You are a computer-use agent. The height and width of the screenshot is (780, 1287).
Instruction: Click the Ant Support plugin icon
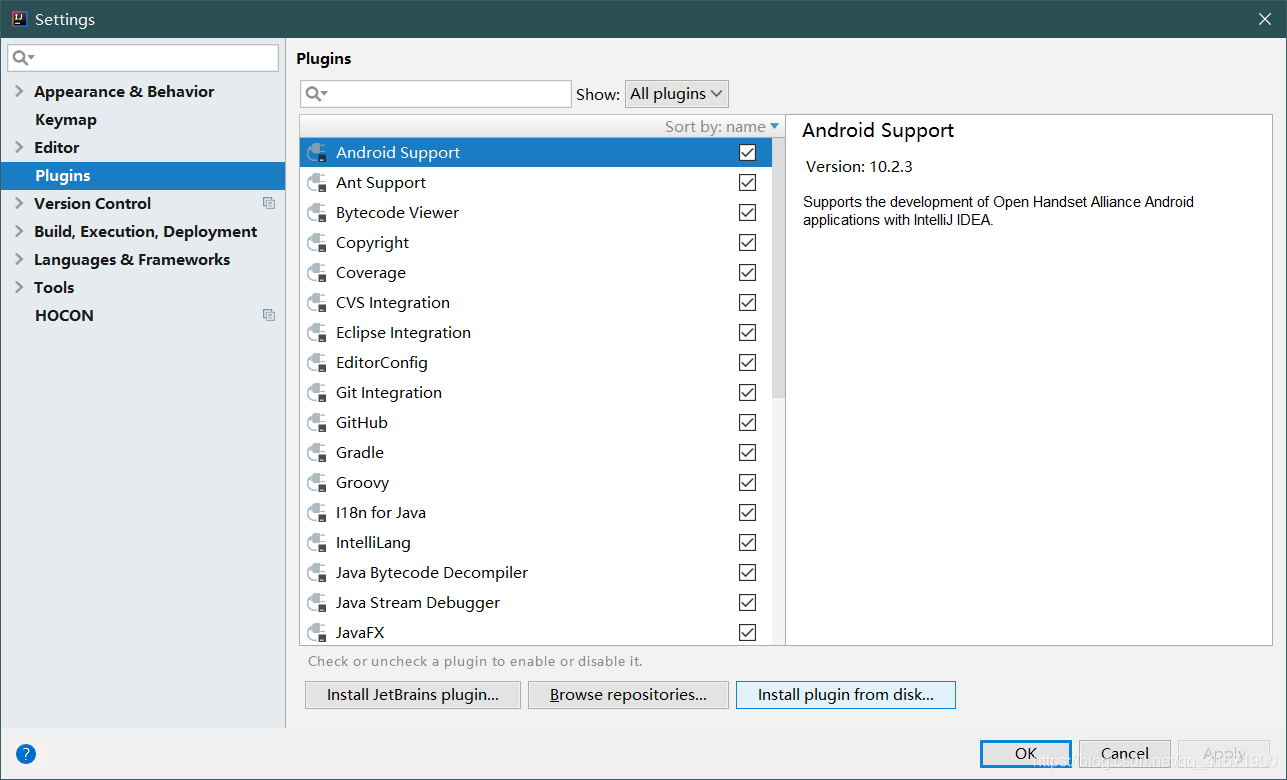[318, 183]
